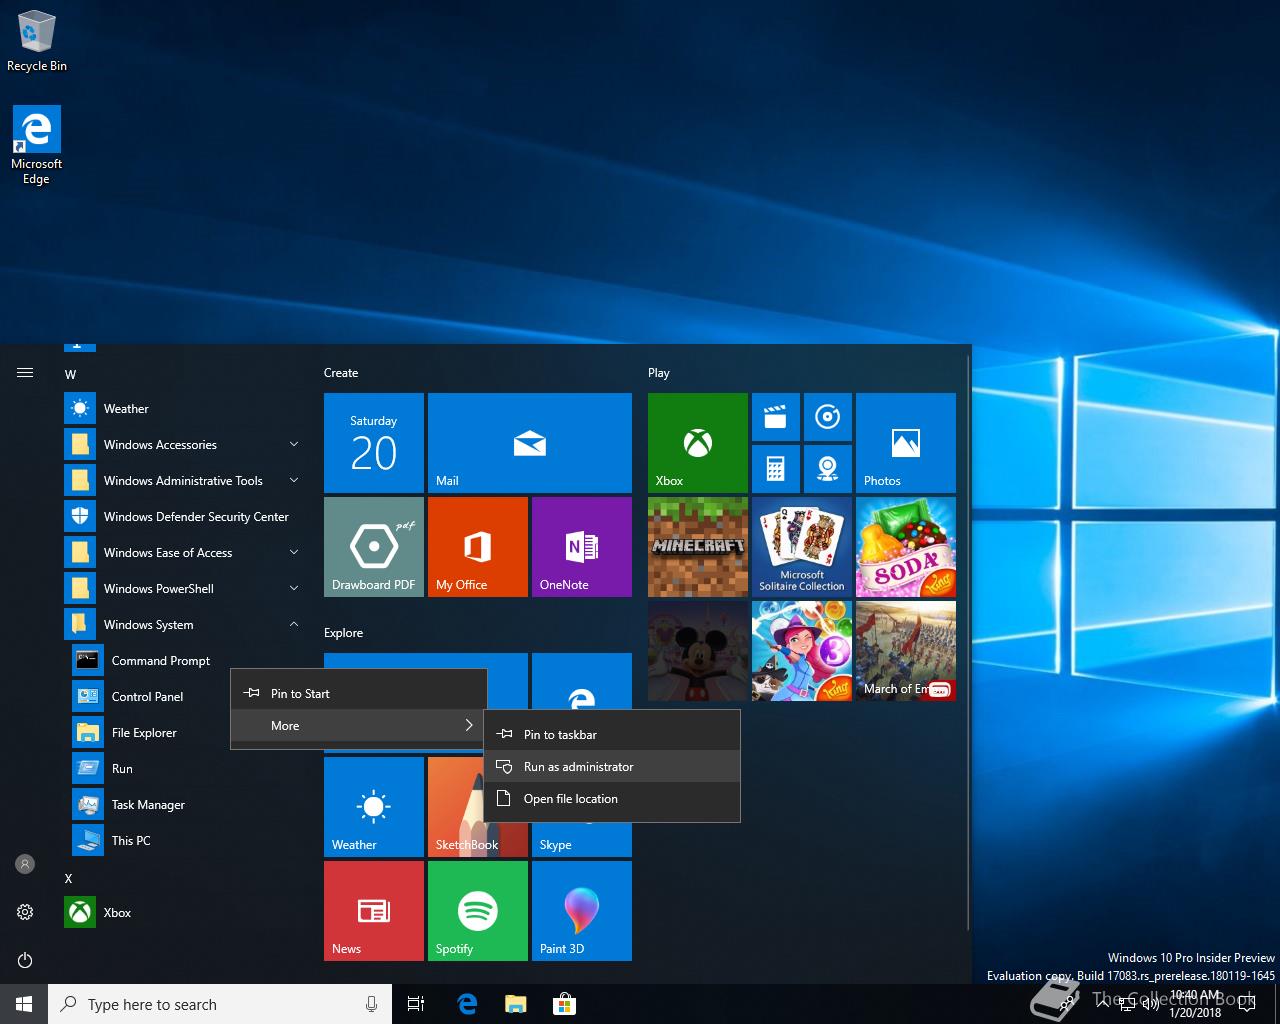The height and width of the screenshot is (1024, 1280).
Task: Click the Play tile group header
Action: 659,373
